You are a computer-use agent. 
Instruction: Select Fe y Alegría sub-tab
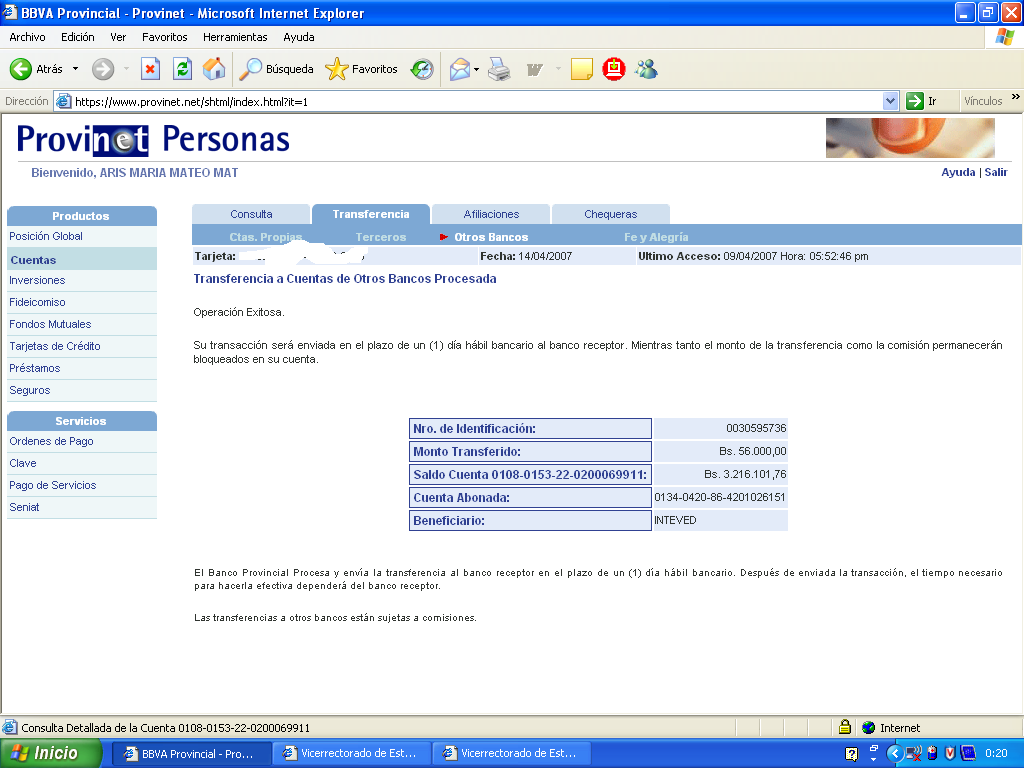point(656,237)
